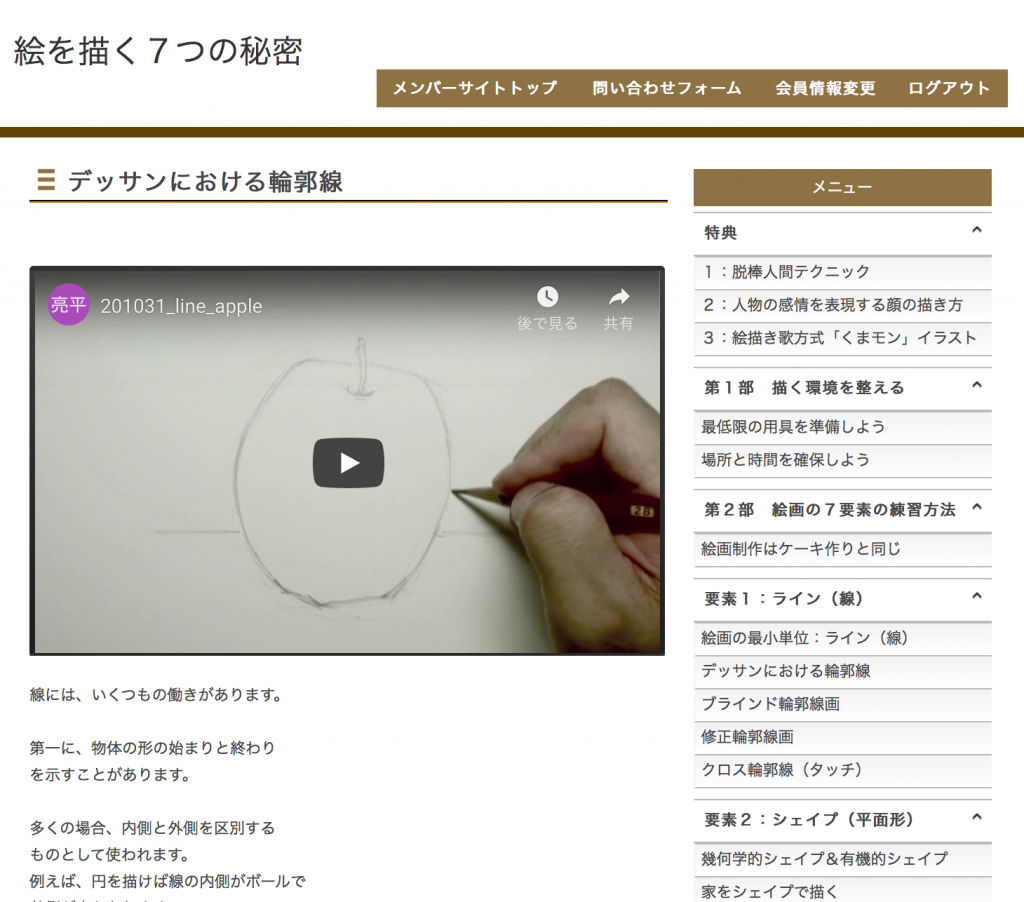1024x902 pixels.
Task: Click the list icon beside デッサンにおける輪郭線 heading
Action: click(x=46, y=180)
